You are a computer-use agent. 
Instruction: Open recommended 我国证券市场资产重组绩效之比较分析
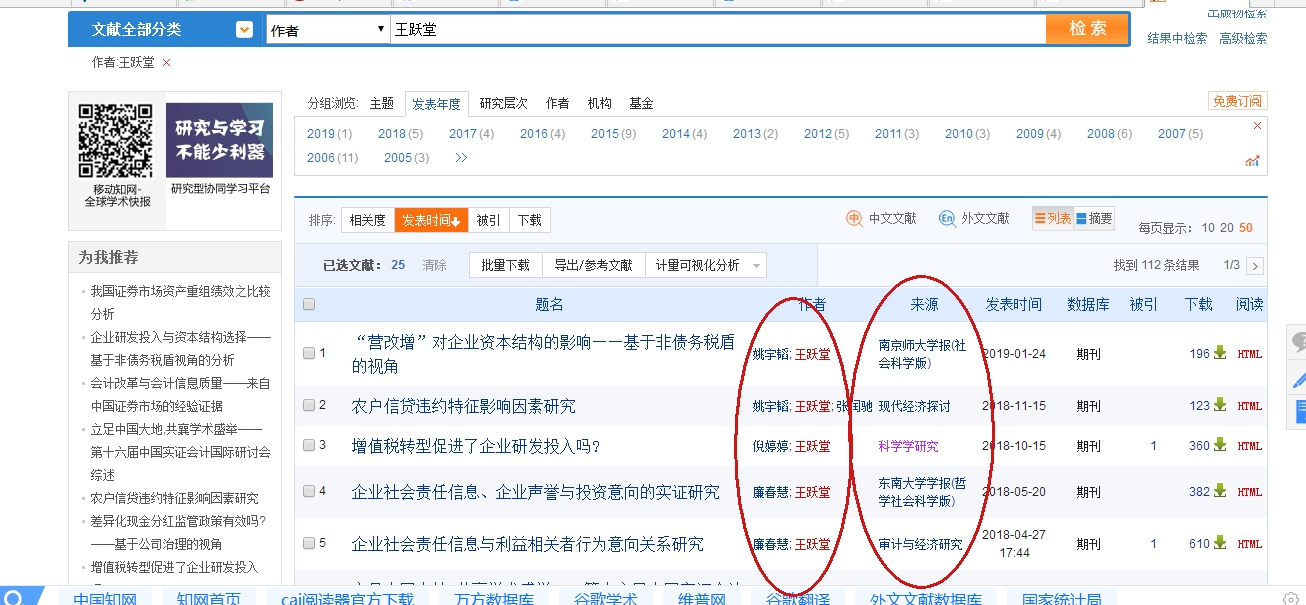180,303
